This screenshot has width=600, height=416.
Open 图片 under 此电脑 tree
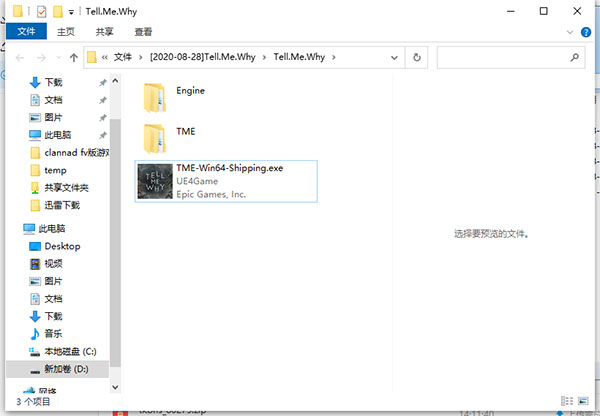54,281
